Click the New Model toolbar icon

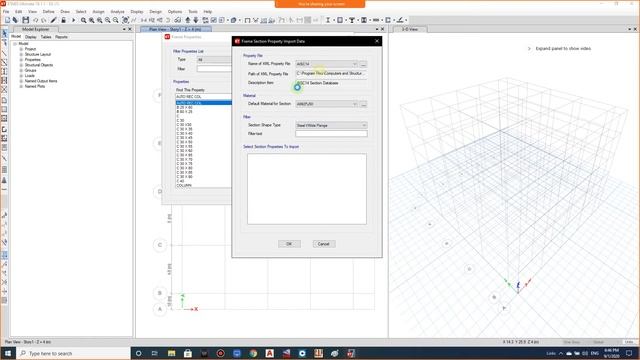(x=7, y=20)
